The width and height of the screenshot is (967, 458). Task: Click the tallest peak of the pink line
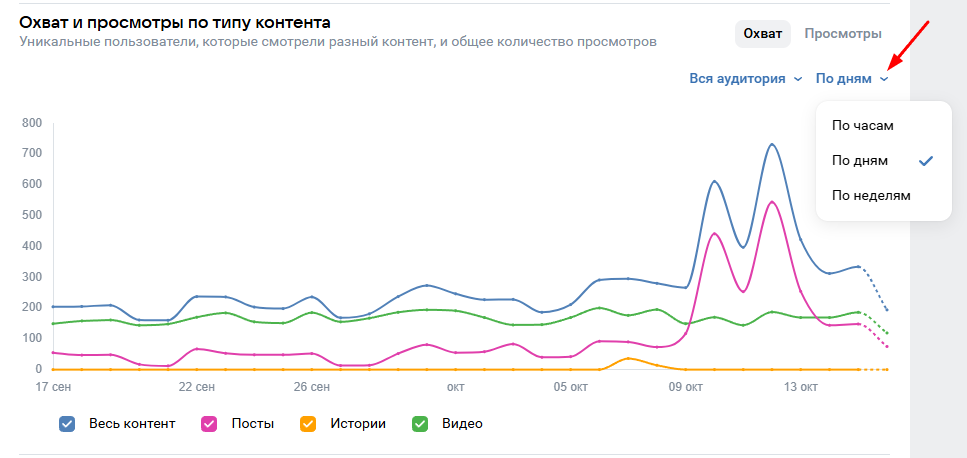point(772,202)
